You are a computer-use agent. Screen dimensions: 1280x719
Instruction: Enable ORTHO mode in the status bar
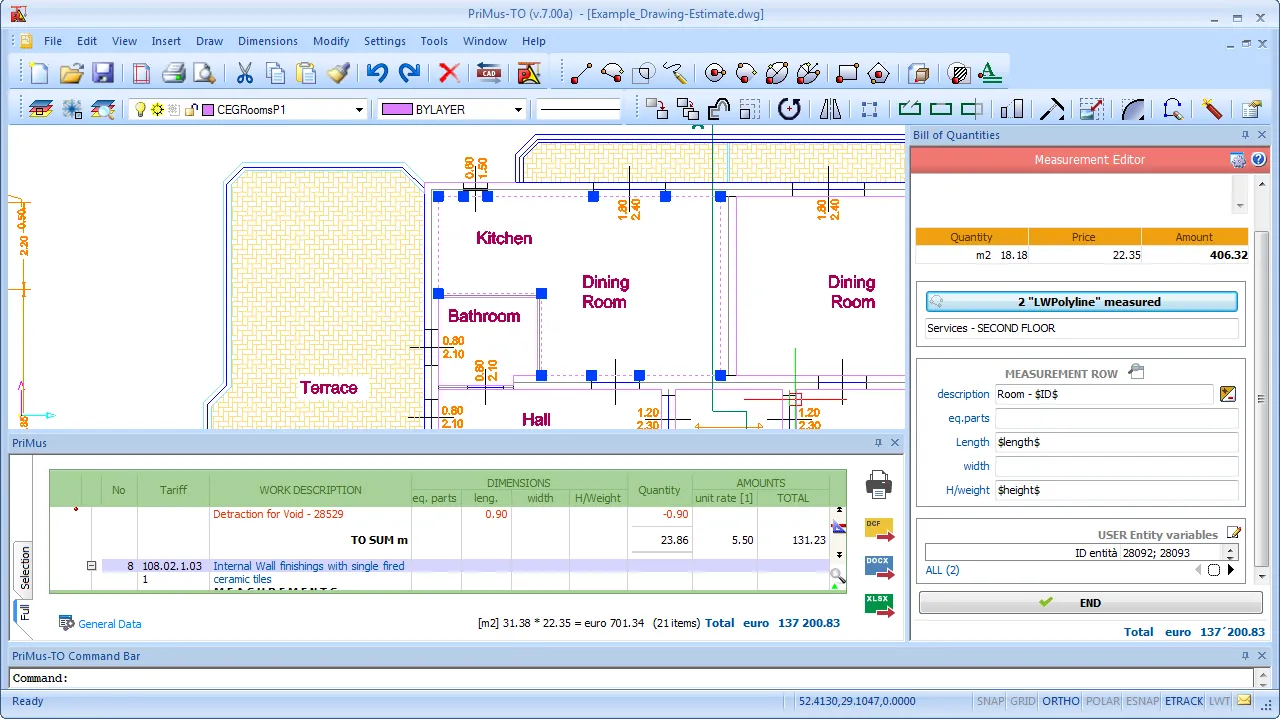coord(1060,701)
